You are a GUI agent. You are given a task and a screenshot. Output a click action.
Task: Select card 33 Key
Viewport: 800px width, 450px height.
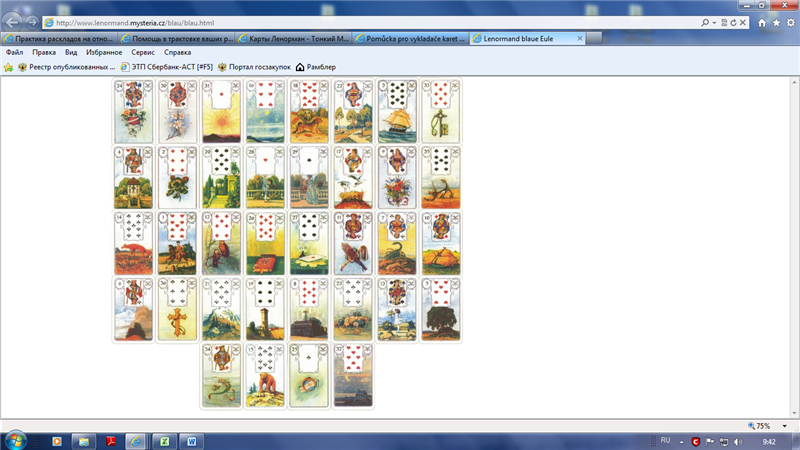click(x=441, y=111)
